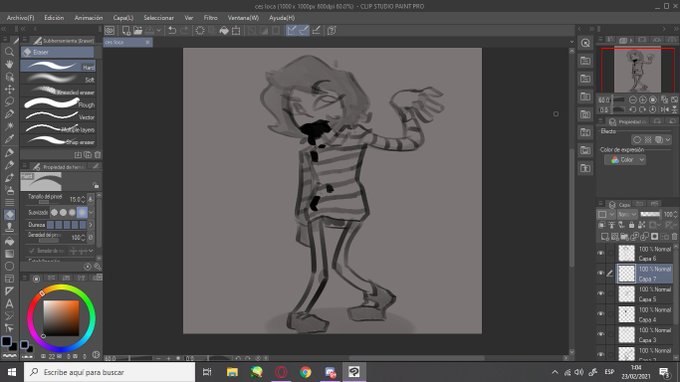Open Capa menu
Image resolution: width=680 pixels, height=382 pixels.
pyautogui.click(x=123, y=18)
